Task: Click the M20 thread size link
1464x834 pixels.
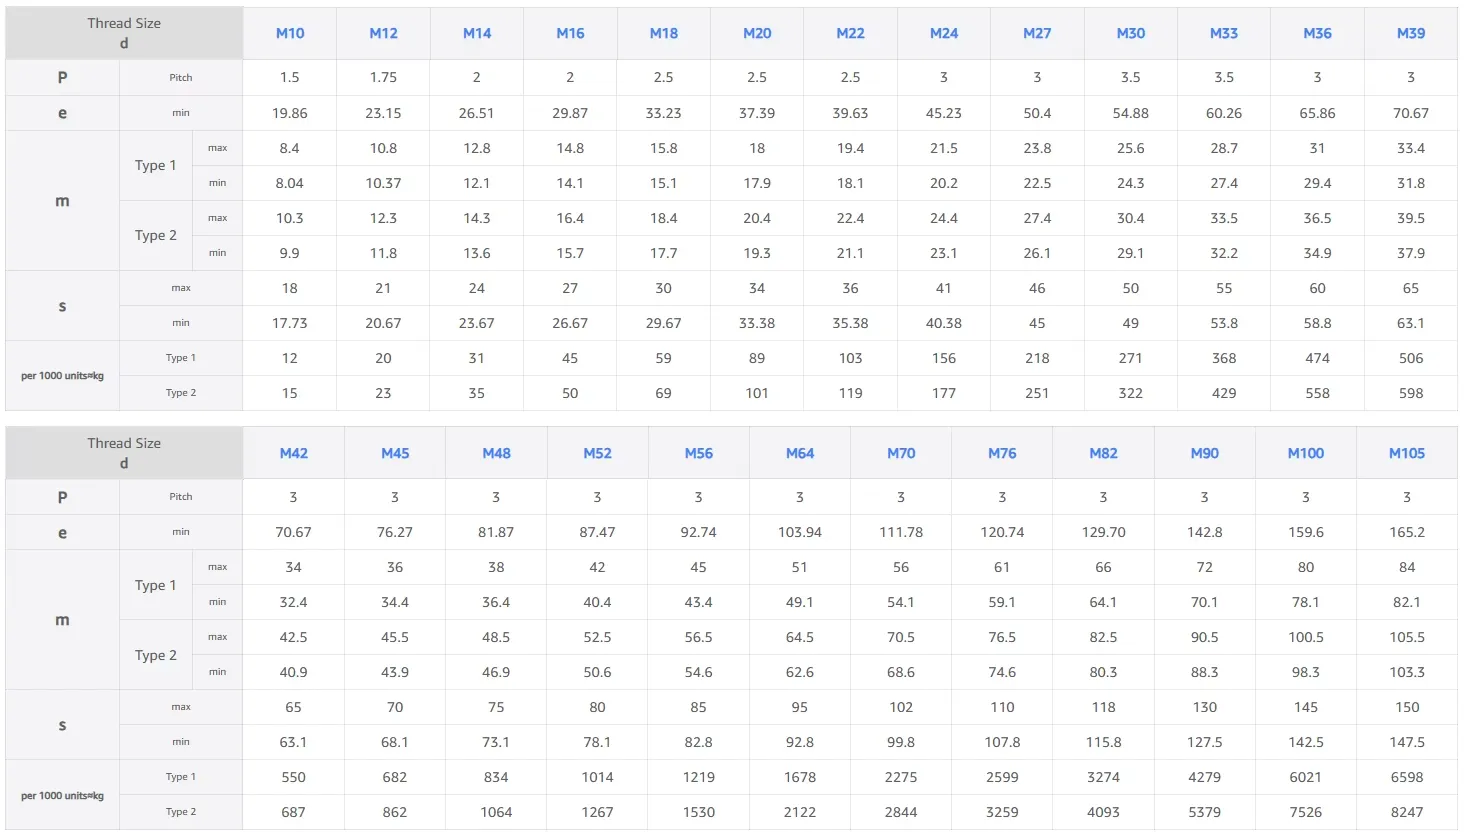Action: (757, 33)
